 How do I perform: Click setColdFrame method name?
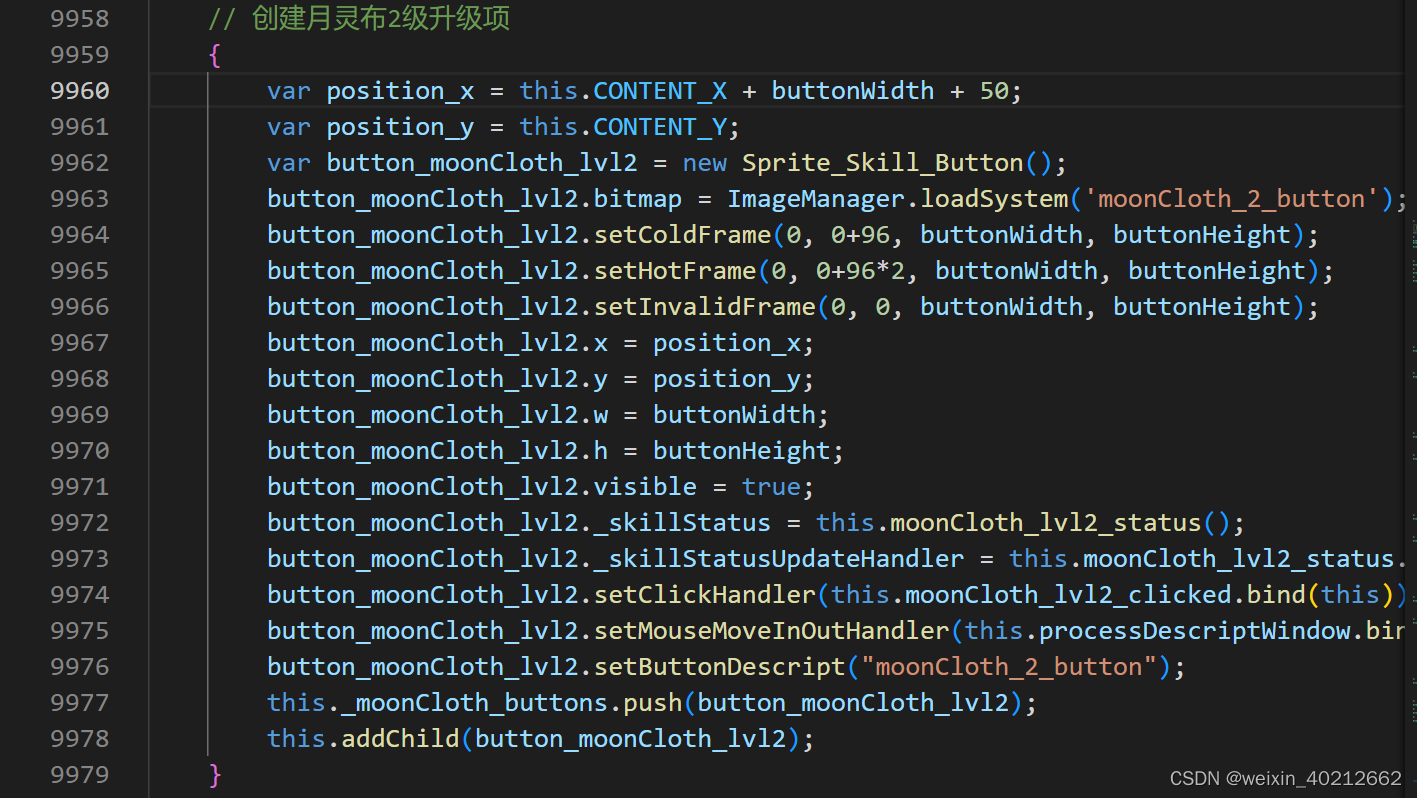(x=683, y=235)
